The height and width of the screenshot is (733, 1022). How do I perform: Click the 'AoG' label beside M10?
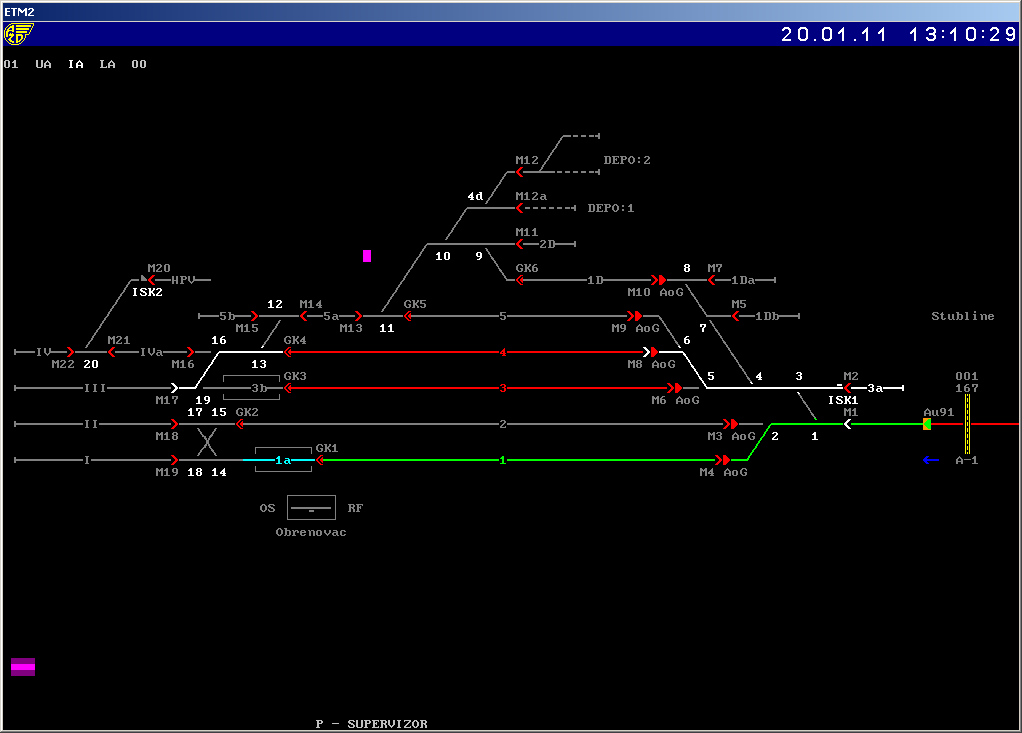click(x=671, y=293)
